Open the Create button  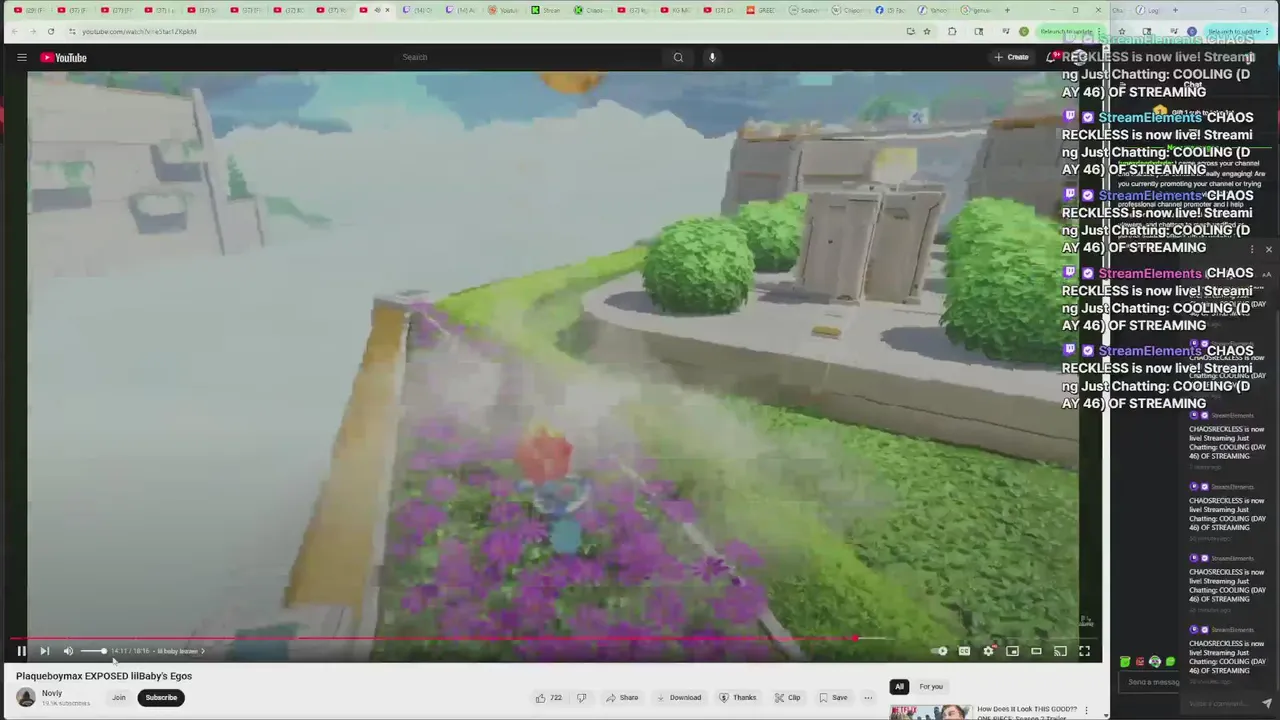point(1011,57)
